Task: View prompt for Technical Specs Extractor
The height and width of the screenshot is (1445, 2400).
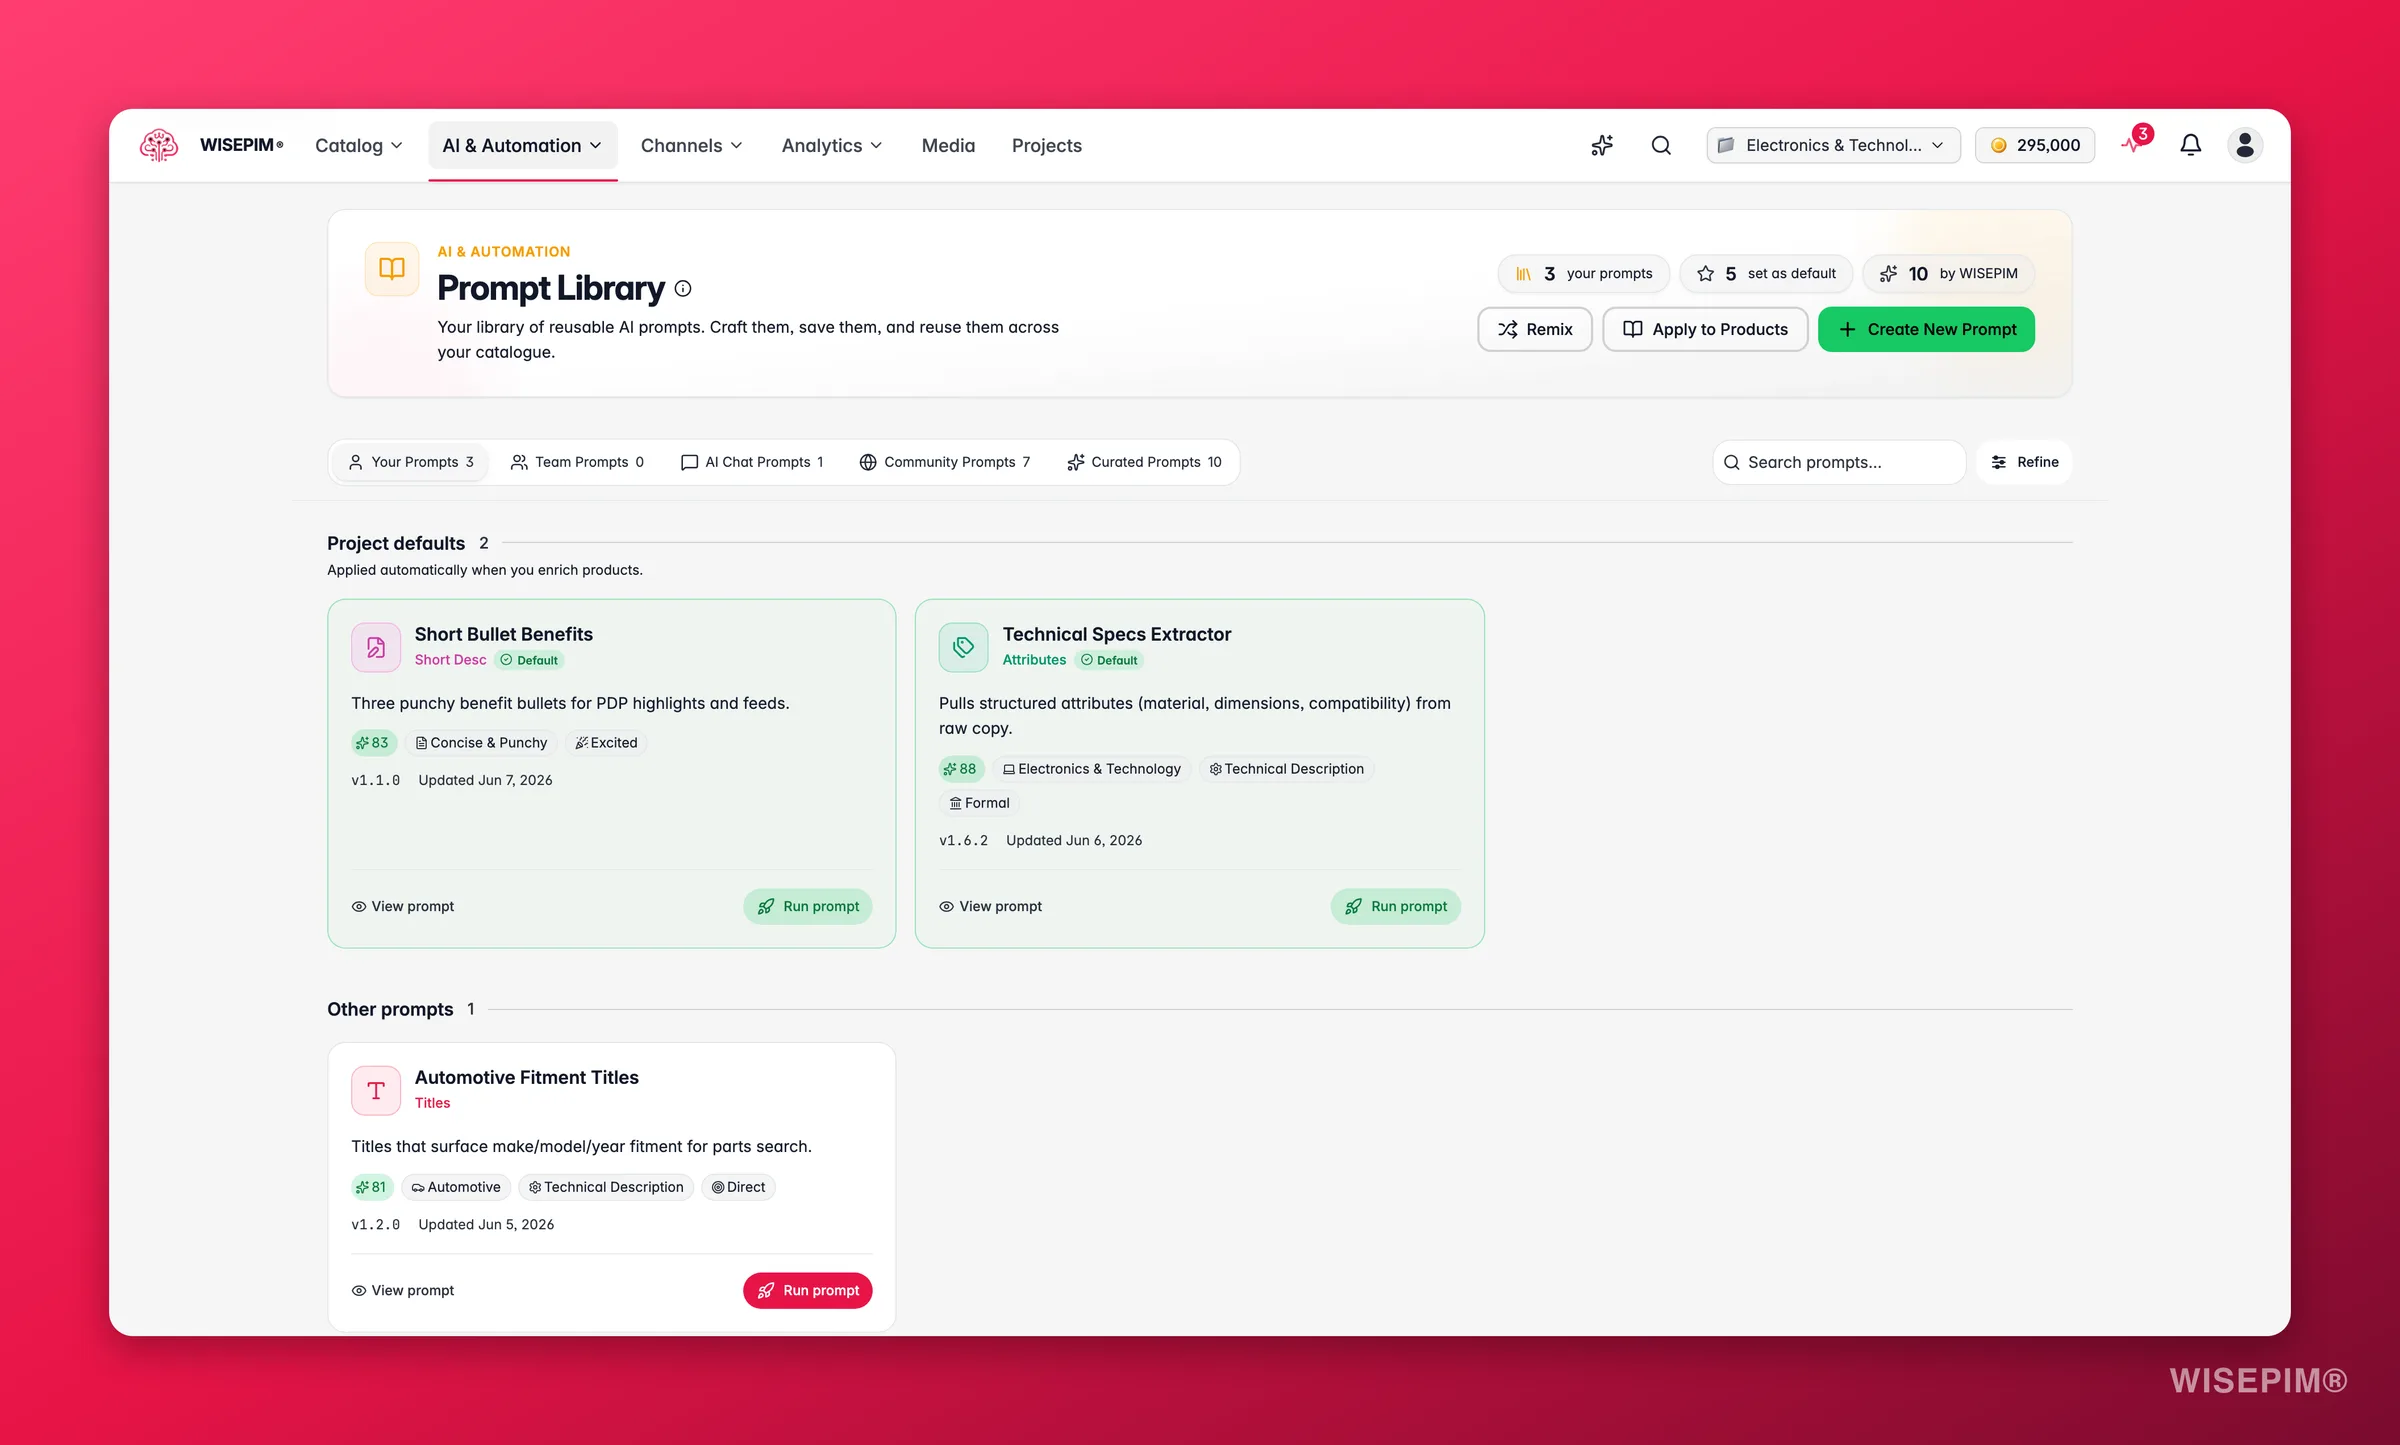Action: point(990,906)
